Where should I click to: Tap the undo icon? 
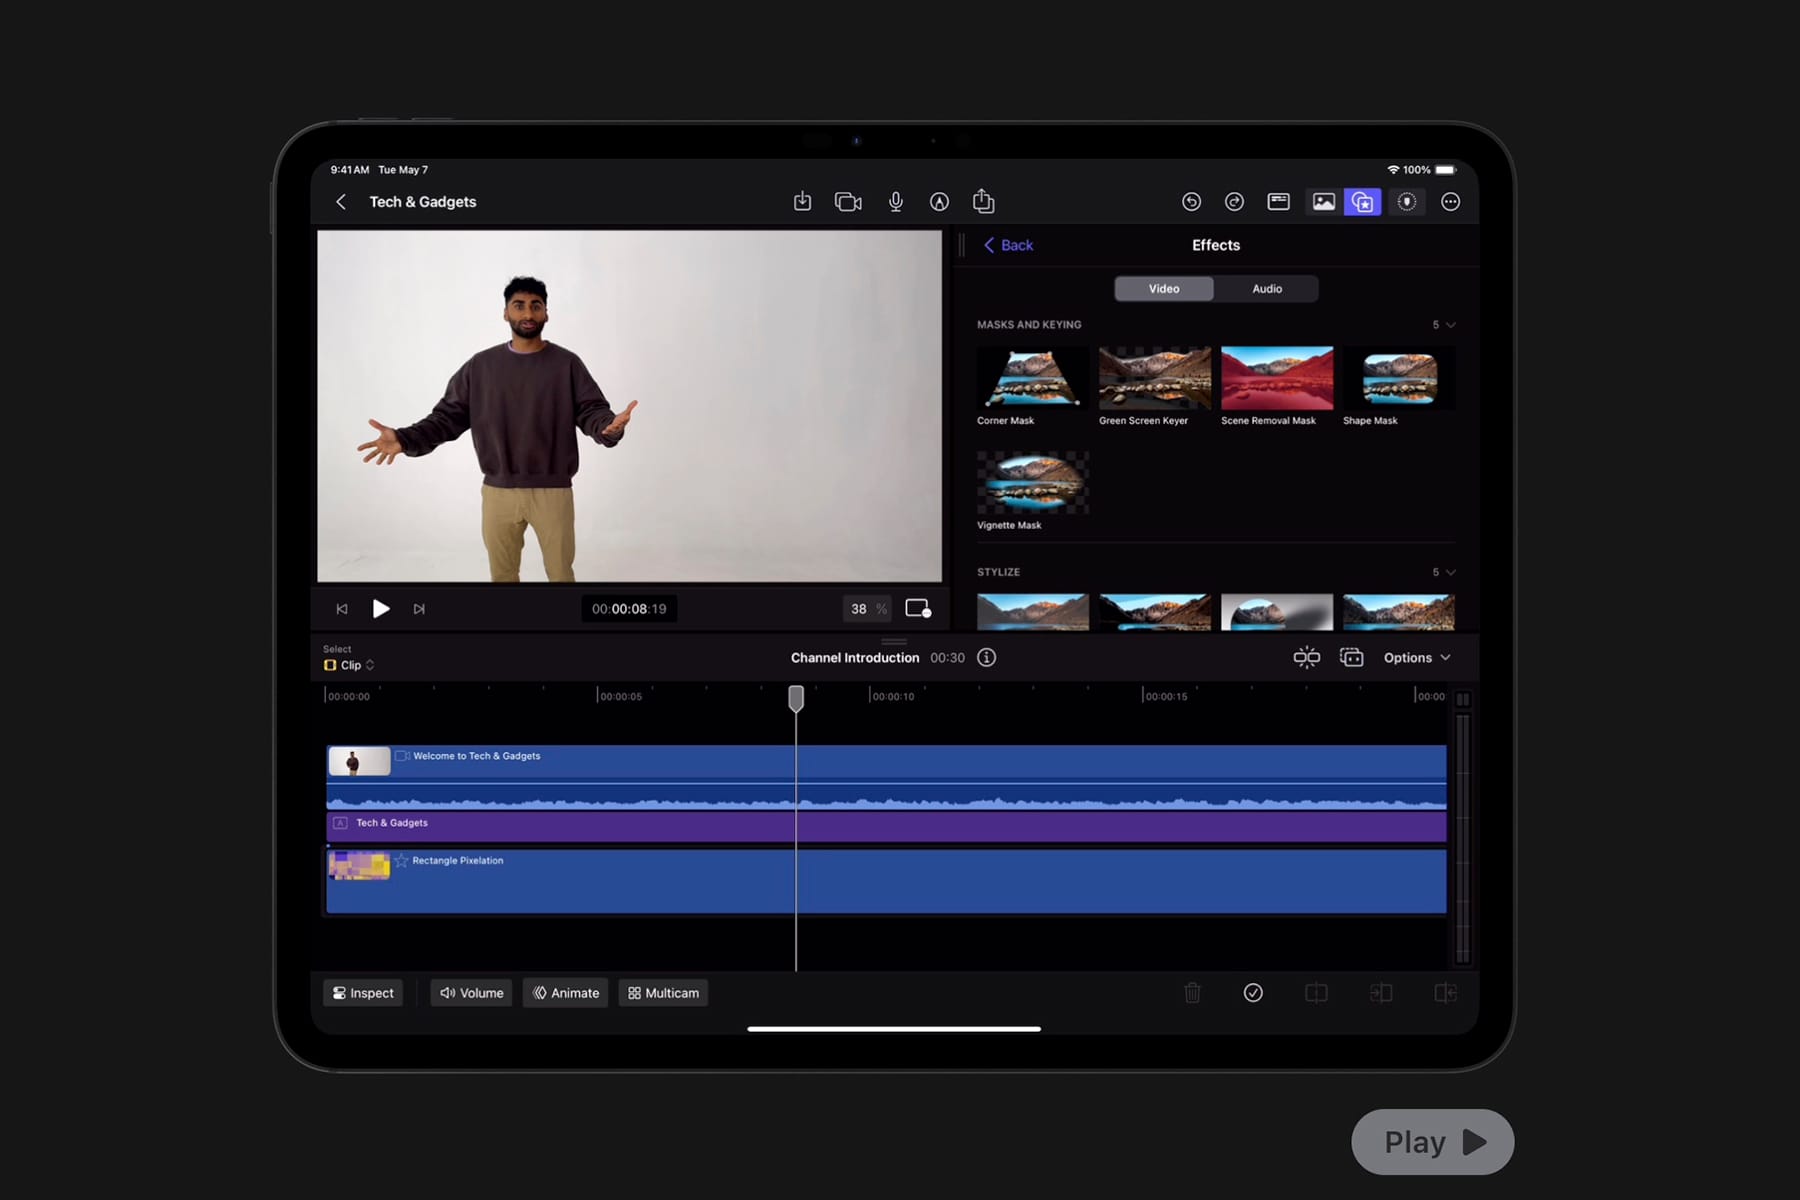tap(1191, 202)
